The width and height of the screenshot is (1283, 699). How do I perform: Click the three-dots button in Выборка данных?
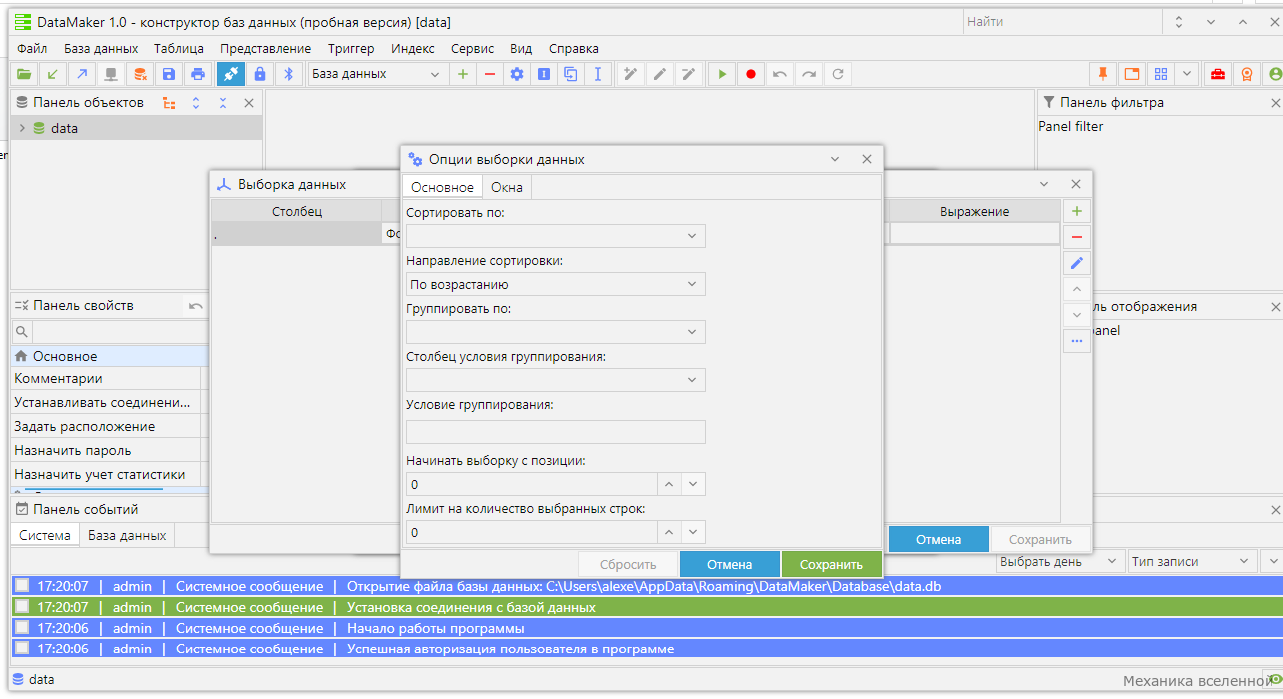[x=1077, y=341]
